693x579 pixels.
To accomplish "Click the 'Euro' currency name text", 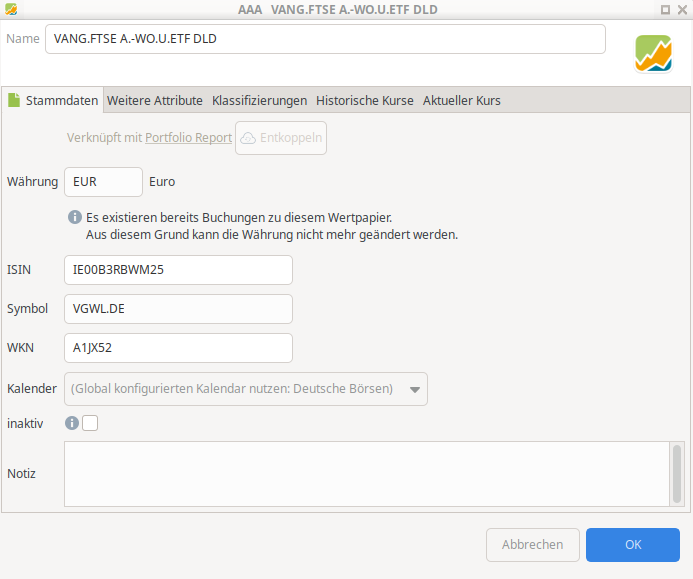I will click(162, 182).
